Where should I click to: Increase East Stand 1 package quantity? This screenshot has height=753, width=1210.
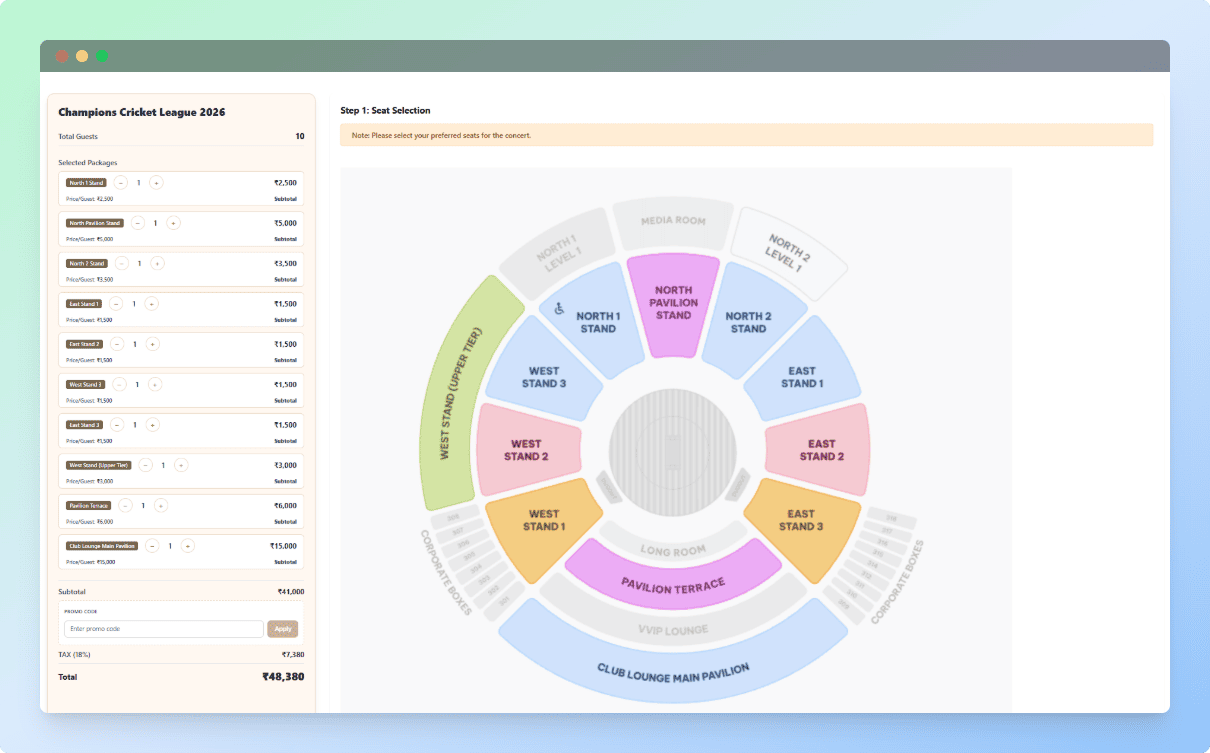152,304
